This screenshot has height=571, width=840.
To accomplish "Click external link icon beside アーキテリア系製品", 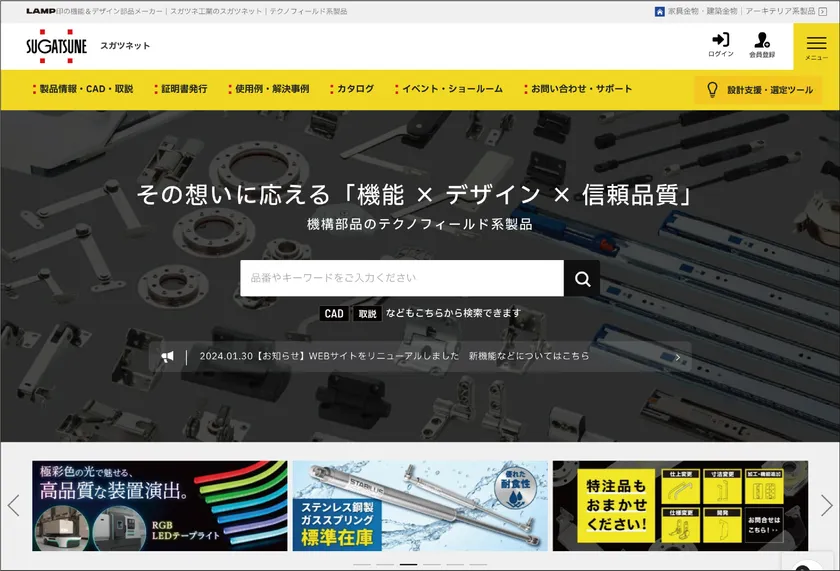I will click(822, 11).
